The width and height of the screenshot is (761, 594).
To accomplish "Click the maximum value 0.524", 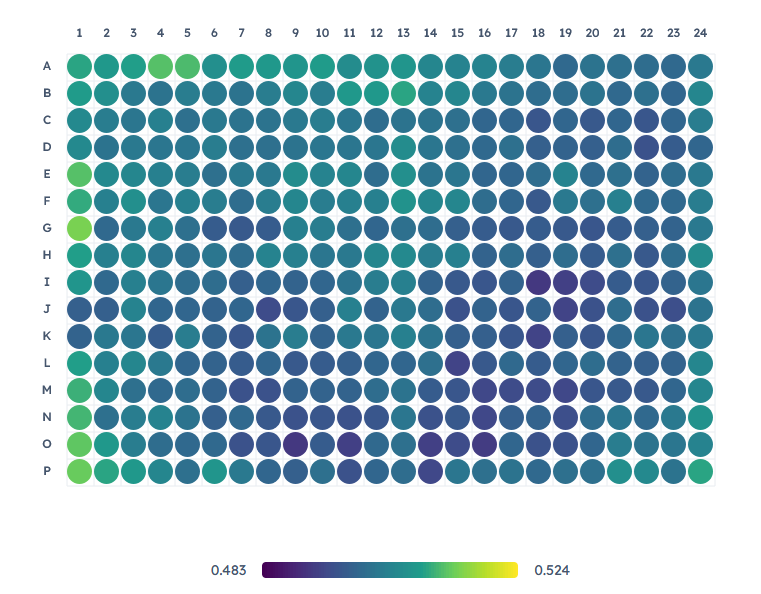I will click(x=552, y=570).
